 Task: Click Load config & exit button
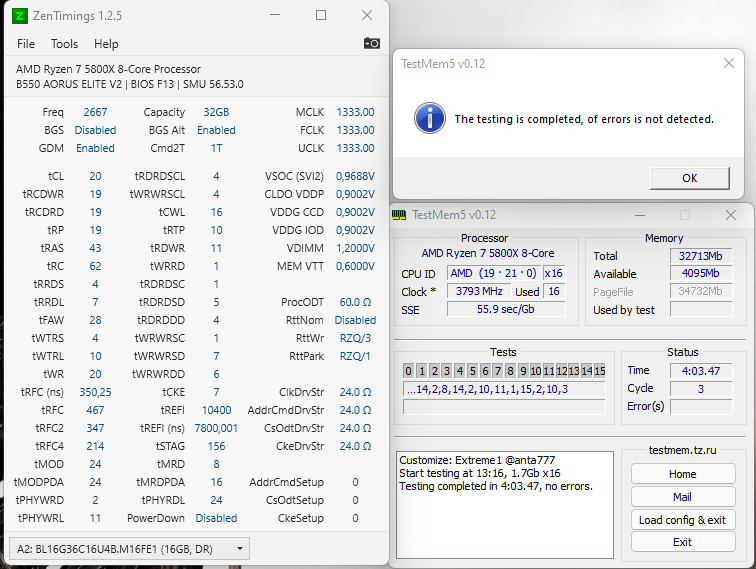tap(683, 520)
